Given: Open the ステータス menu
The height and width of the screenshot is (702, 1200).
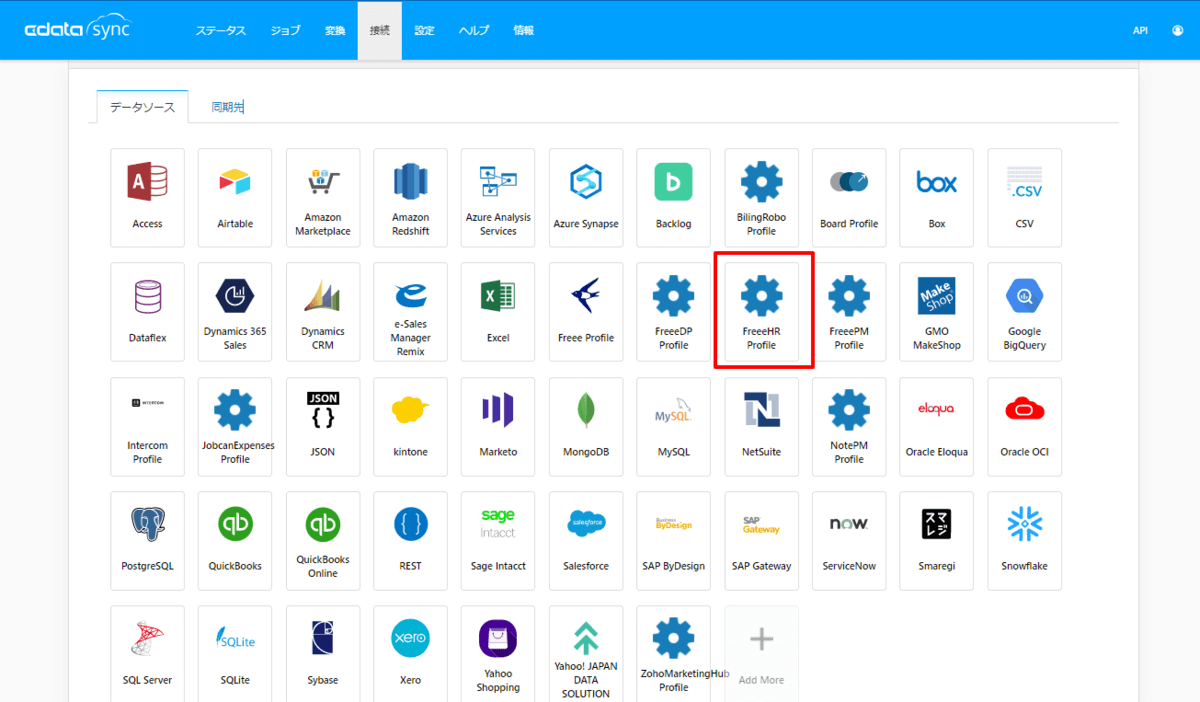Looking at the screenshot, I should click(x=220, y=30).
